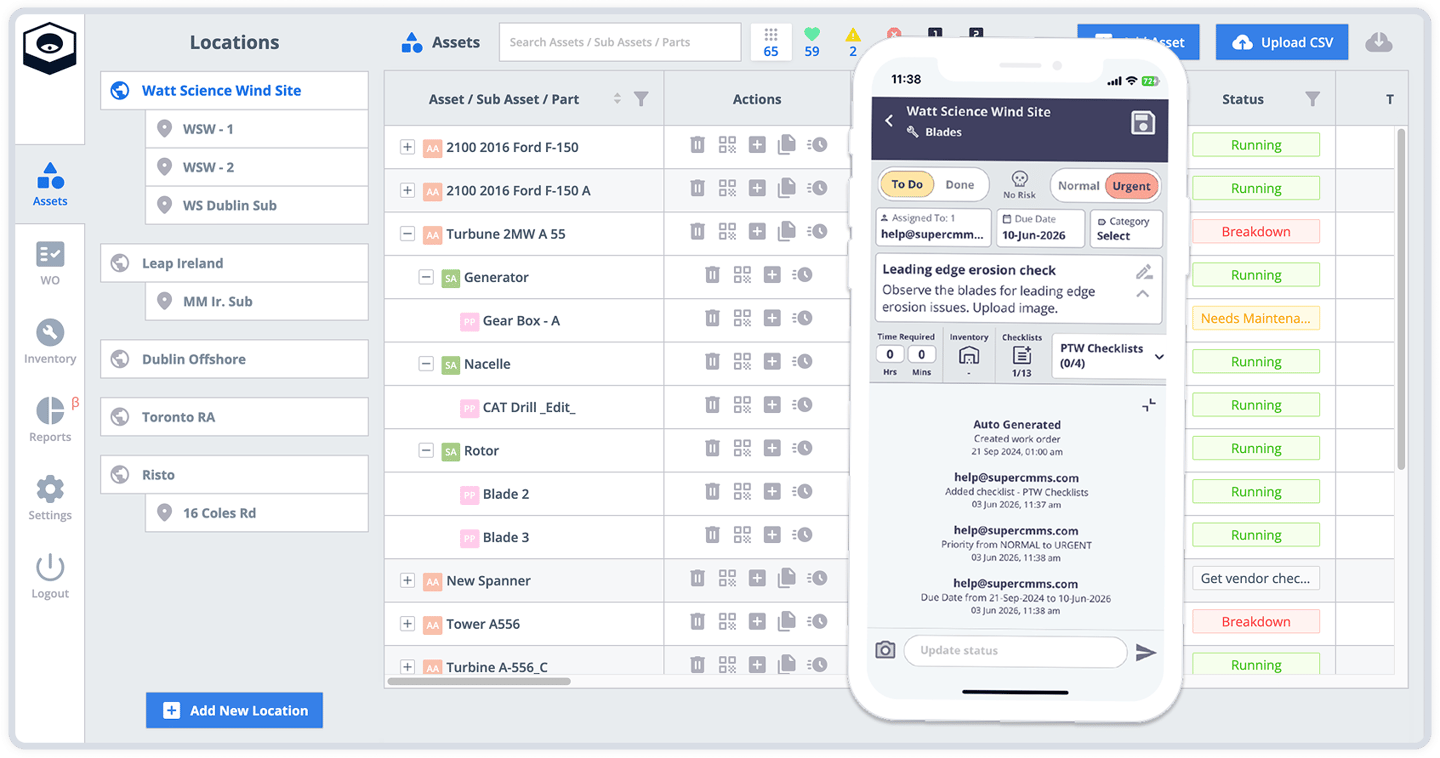The width and height of the screenshot is (1440, 758).
Task: Set priority to Urgent
Action: [1131, 186]
